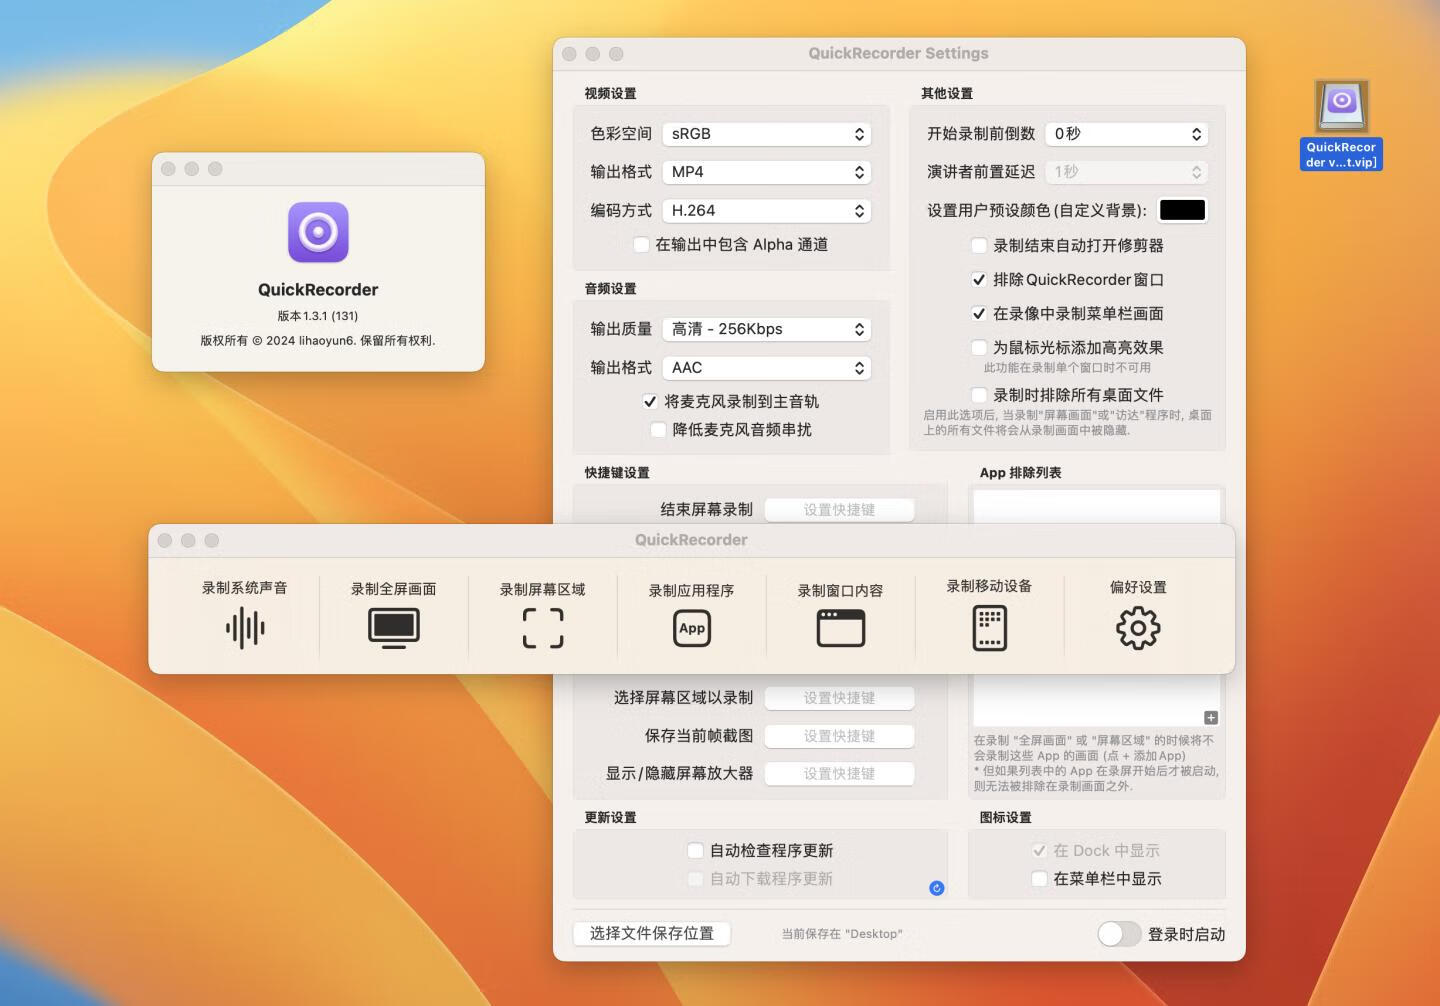Image resolution: width=1440 pixels, height=1006 pixels.
Task: Set shortcut for select screen area recording
Action: click(840, 698)
